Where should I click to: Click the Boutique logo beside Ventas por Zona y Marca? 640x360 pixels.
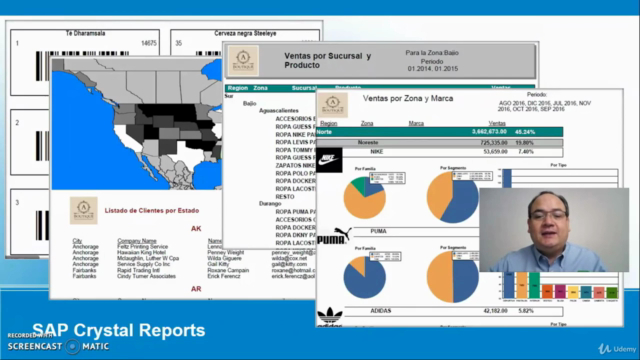(333, 105)
